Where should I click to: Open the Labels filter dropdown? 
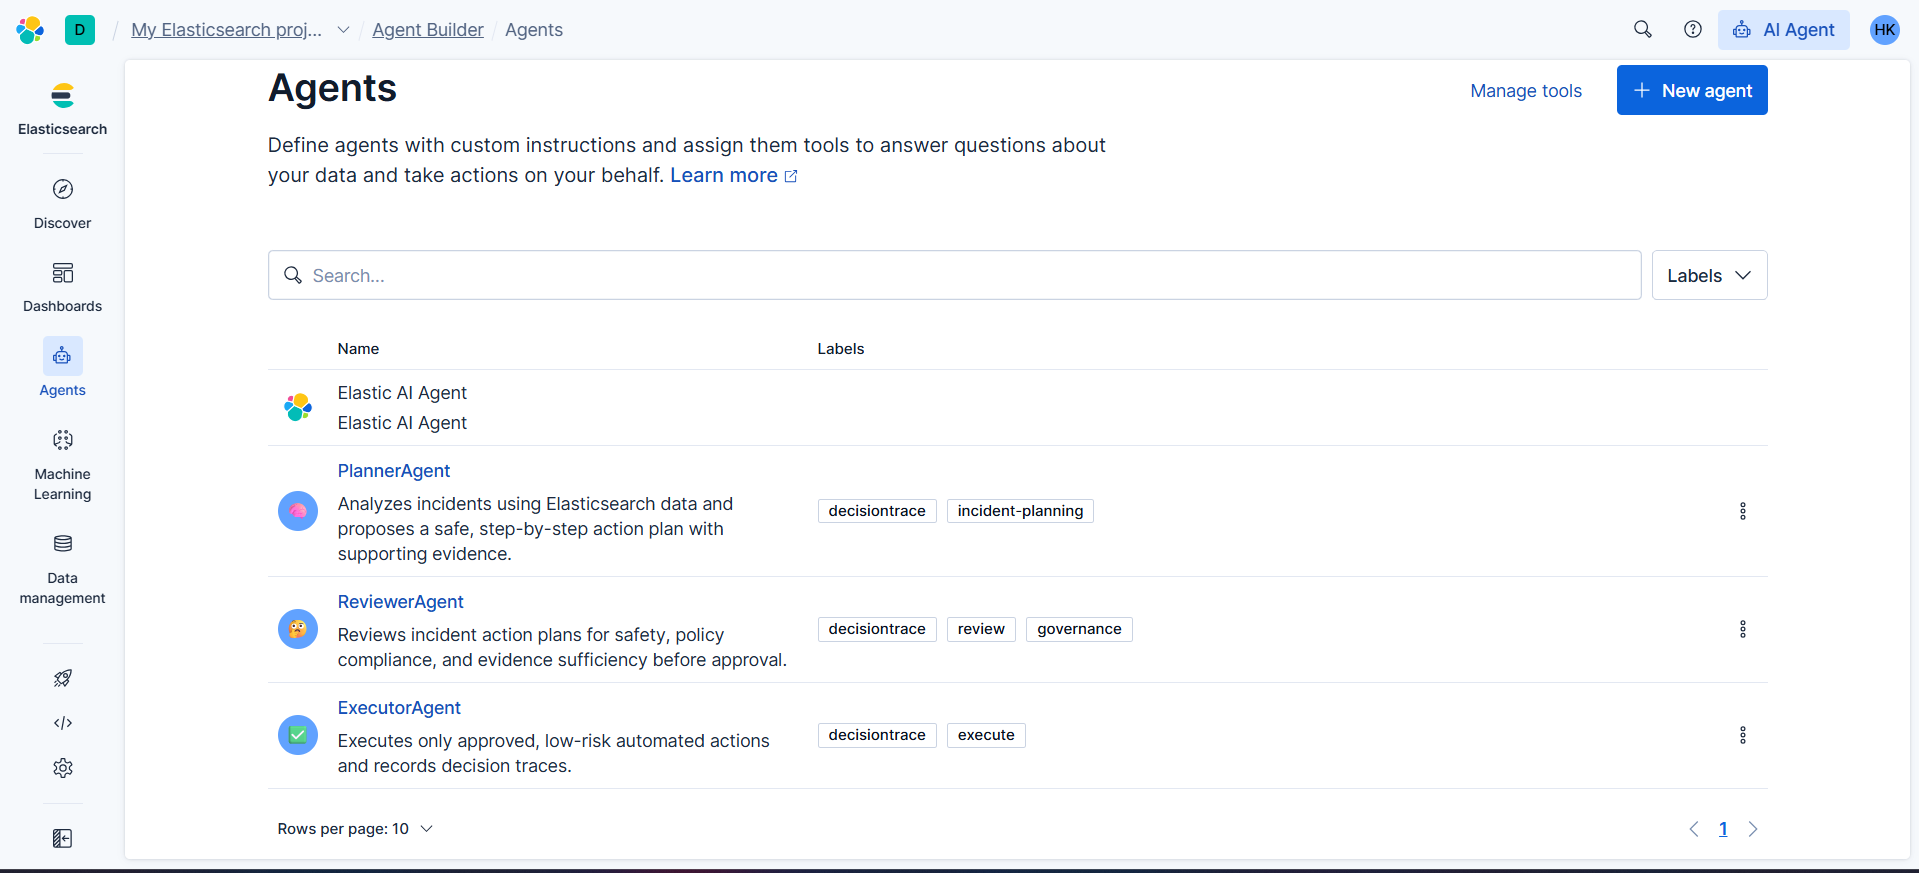point(1709,275)
